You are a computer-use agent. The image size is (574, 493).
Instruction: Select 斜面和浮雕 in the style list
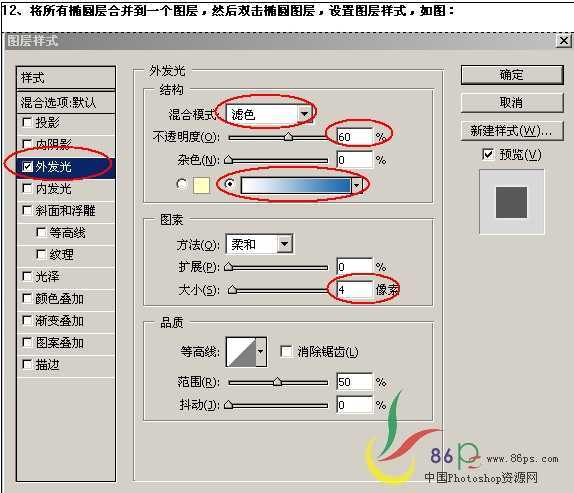[66, 210]
